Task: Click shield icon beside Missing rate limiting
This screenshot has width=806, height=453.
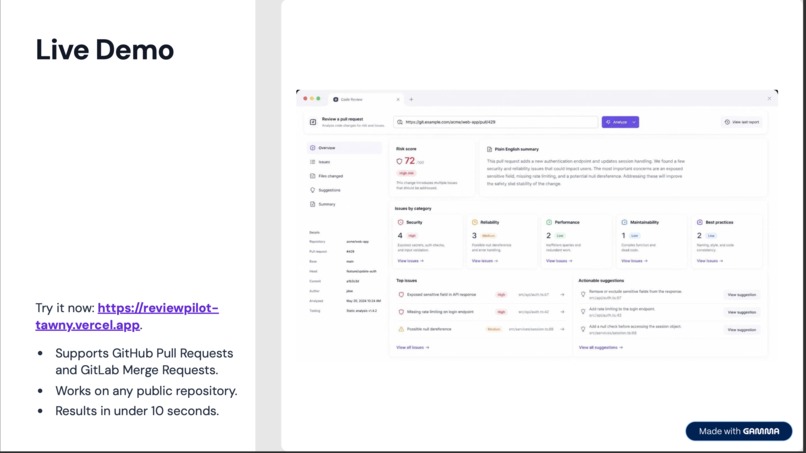Action: coord(401,312)
